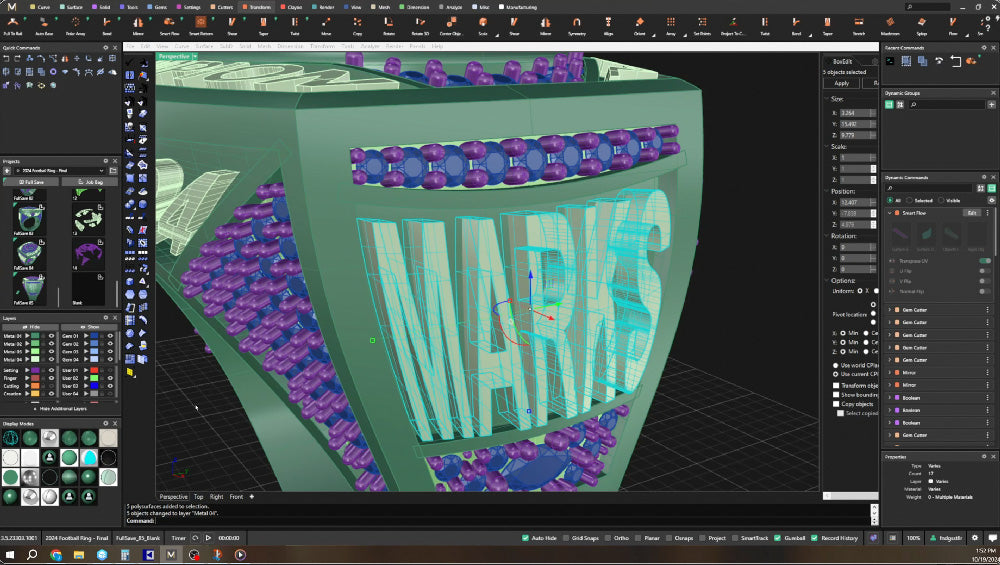Open Windows Start menu
The width and height of the screenshot is (1000, 565).
tap(10, 555)
